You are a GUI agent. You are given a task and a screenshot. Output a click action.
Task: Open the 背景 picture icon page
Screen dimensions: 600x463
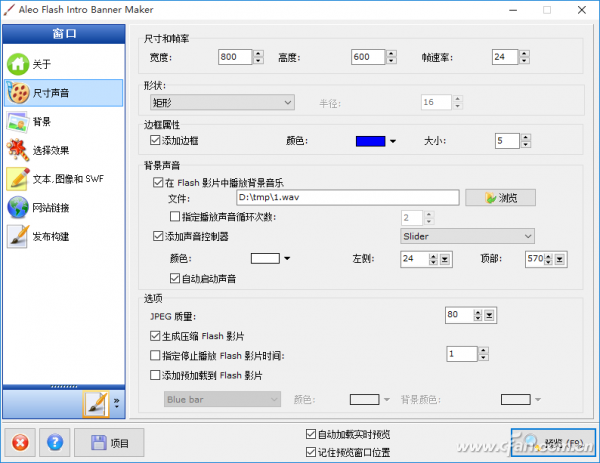[x=18, y=122]
